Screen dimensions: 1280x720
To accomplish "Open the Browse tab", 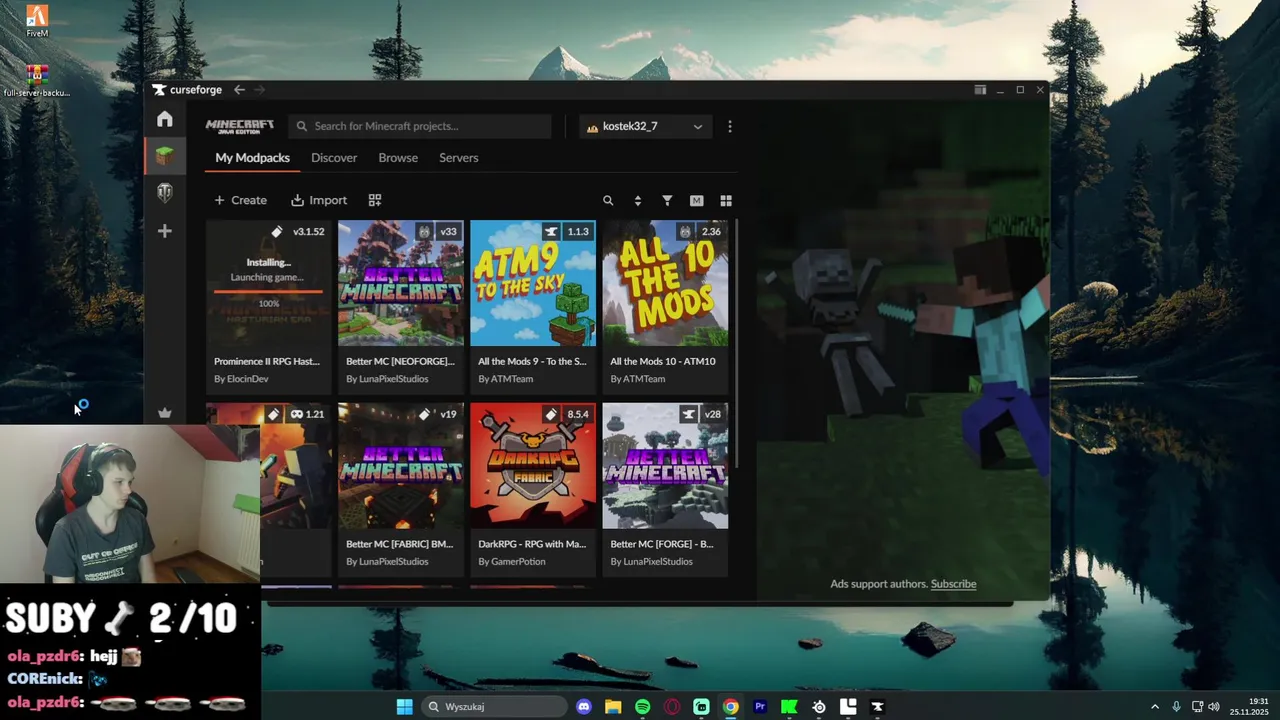I will point(398,158).
